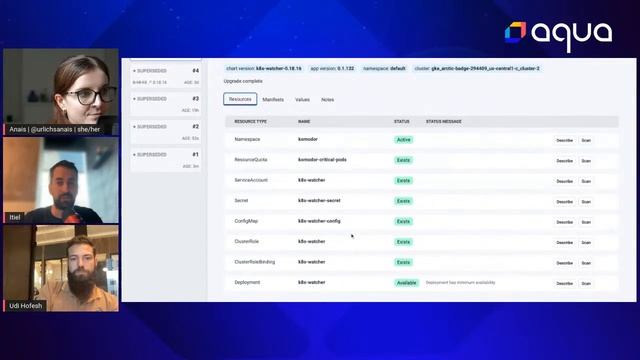Open the Values tab
This screenshot has width=640, height=360.
(302, 100)
